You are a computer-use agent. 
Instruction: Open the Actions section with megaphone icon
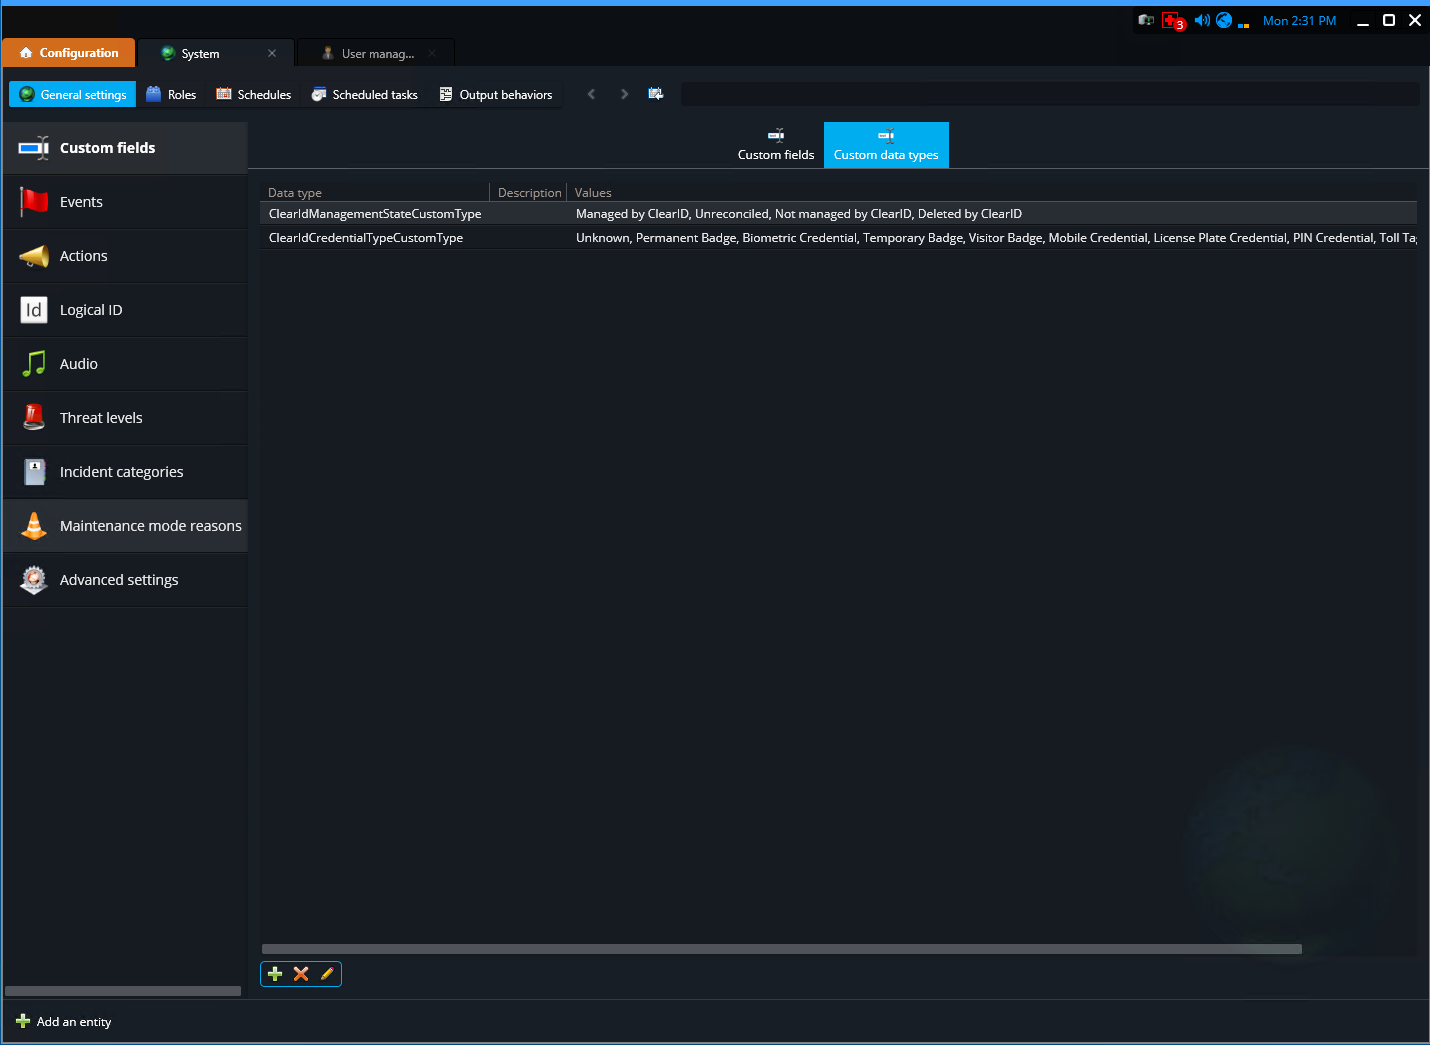[x=33, y=255]
